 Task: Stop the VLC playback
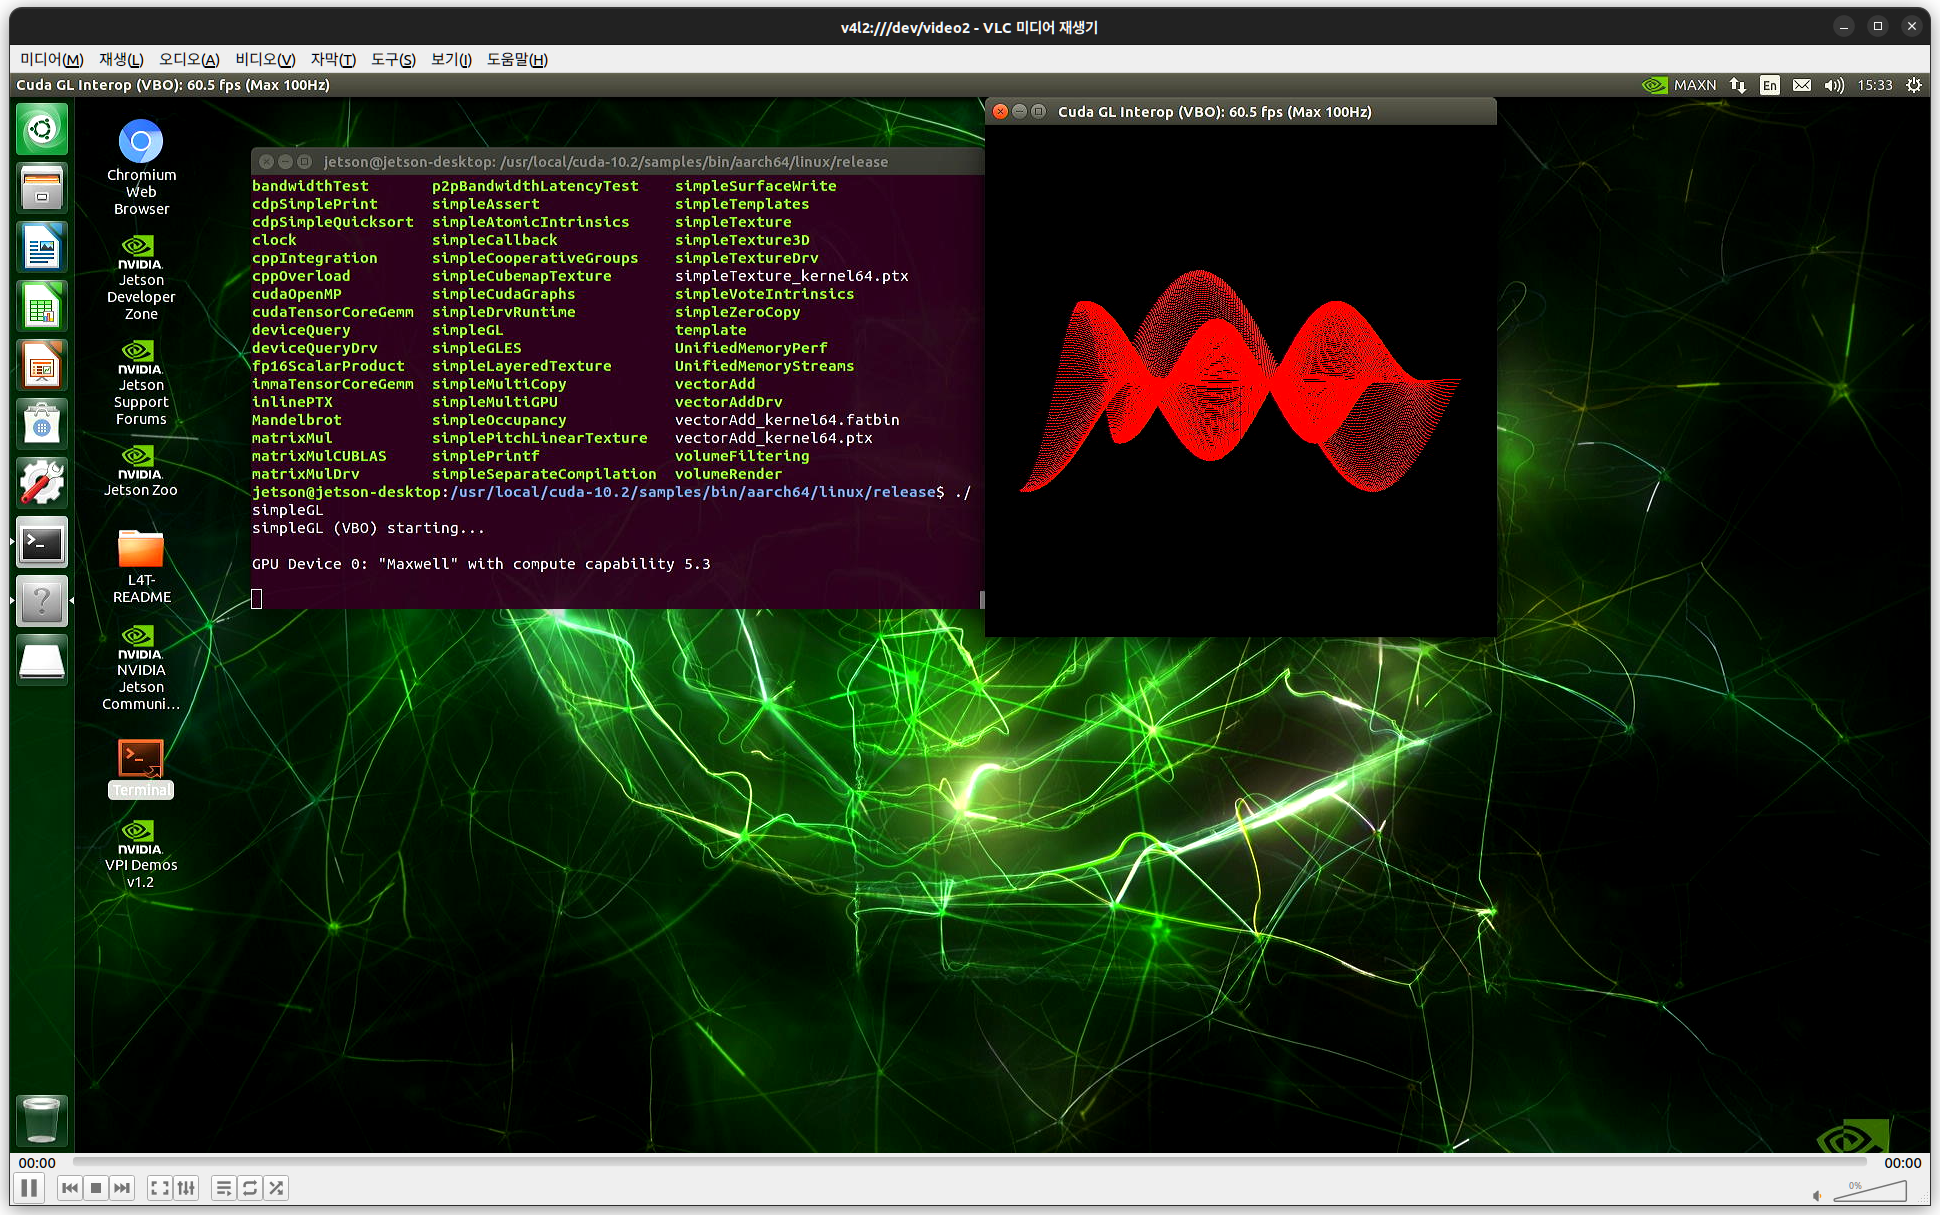pos(96,1188)
